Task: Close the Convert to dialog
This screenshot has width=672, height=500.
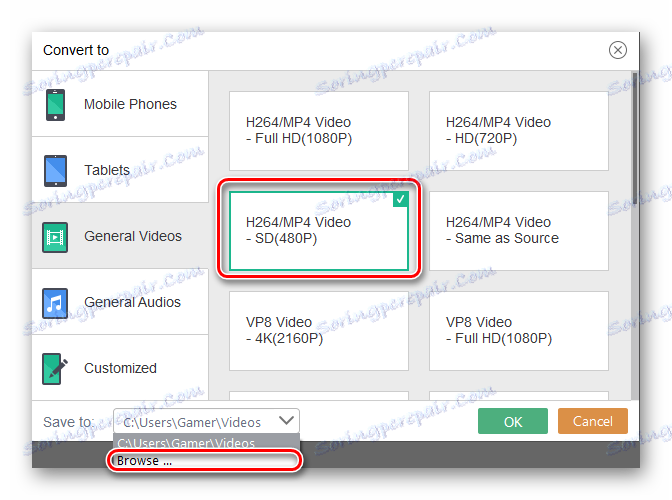Action: 618,50
